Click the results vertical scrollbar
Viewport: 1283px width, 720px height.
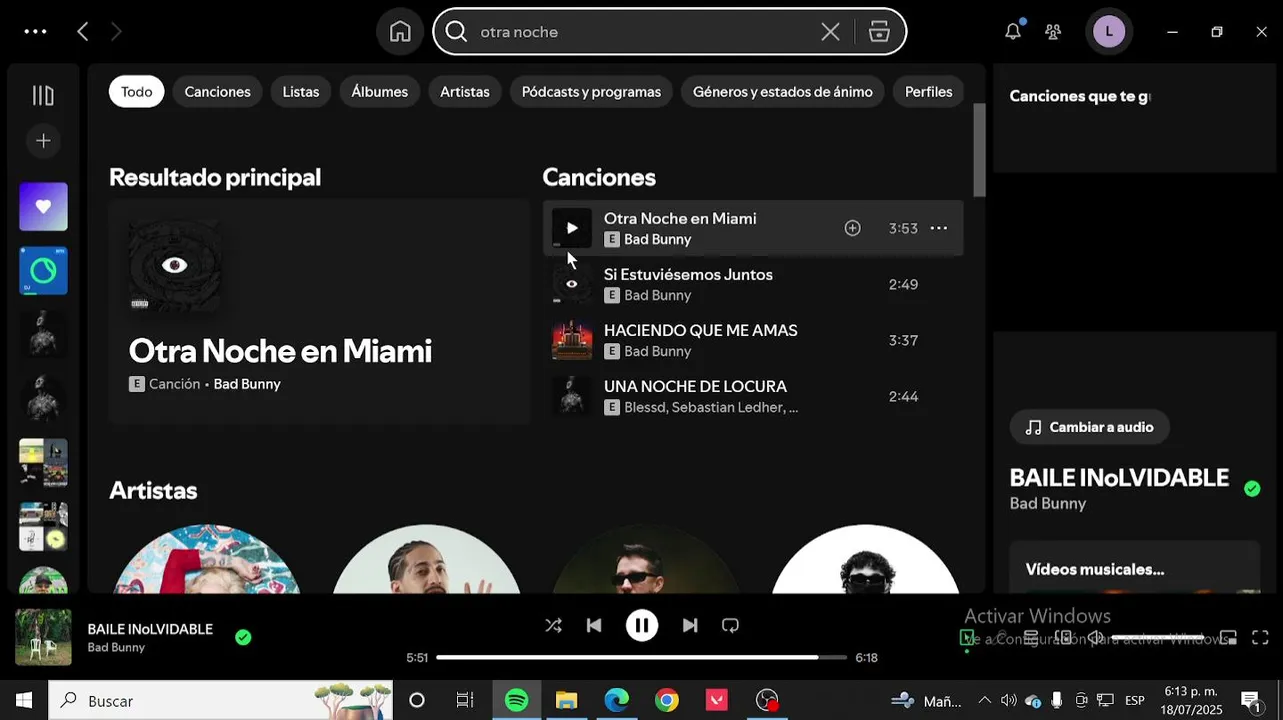click(979, 150)
